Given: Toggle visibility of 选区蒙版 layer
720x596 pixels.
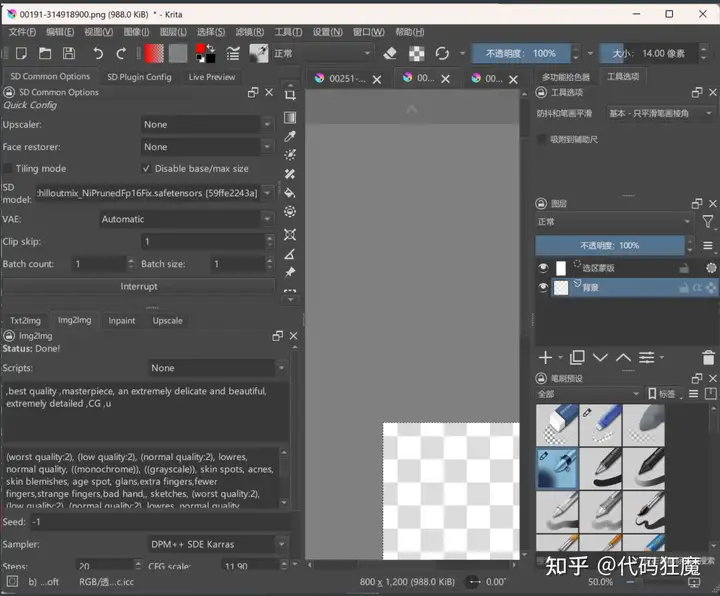Looking at the screenshot, I should (543, 268).
